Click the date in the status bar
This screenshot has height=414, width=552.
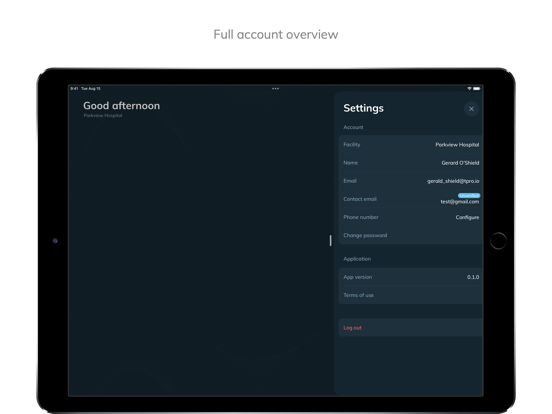[x=91, y=89]
